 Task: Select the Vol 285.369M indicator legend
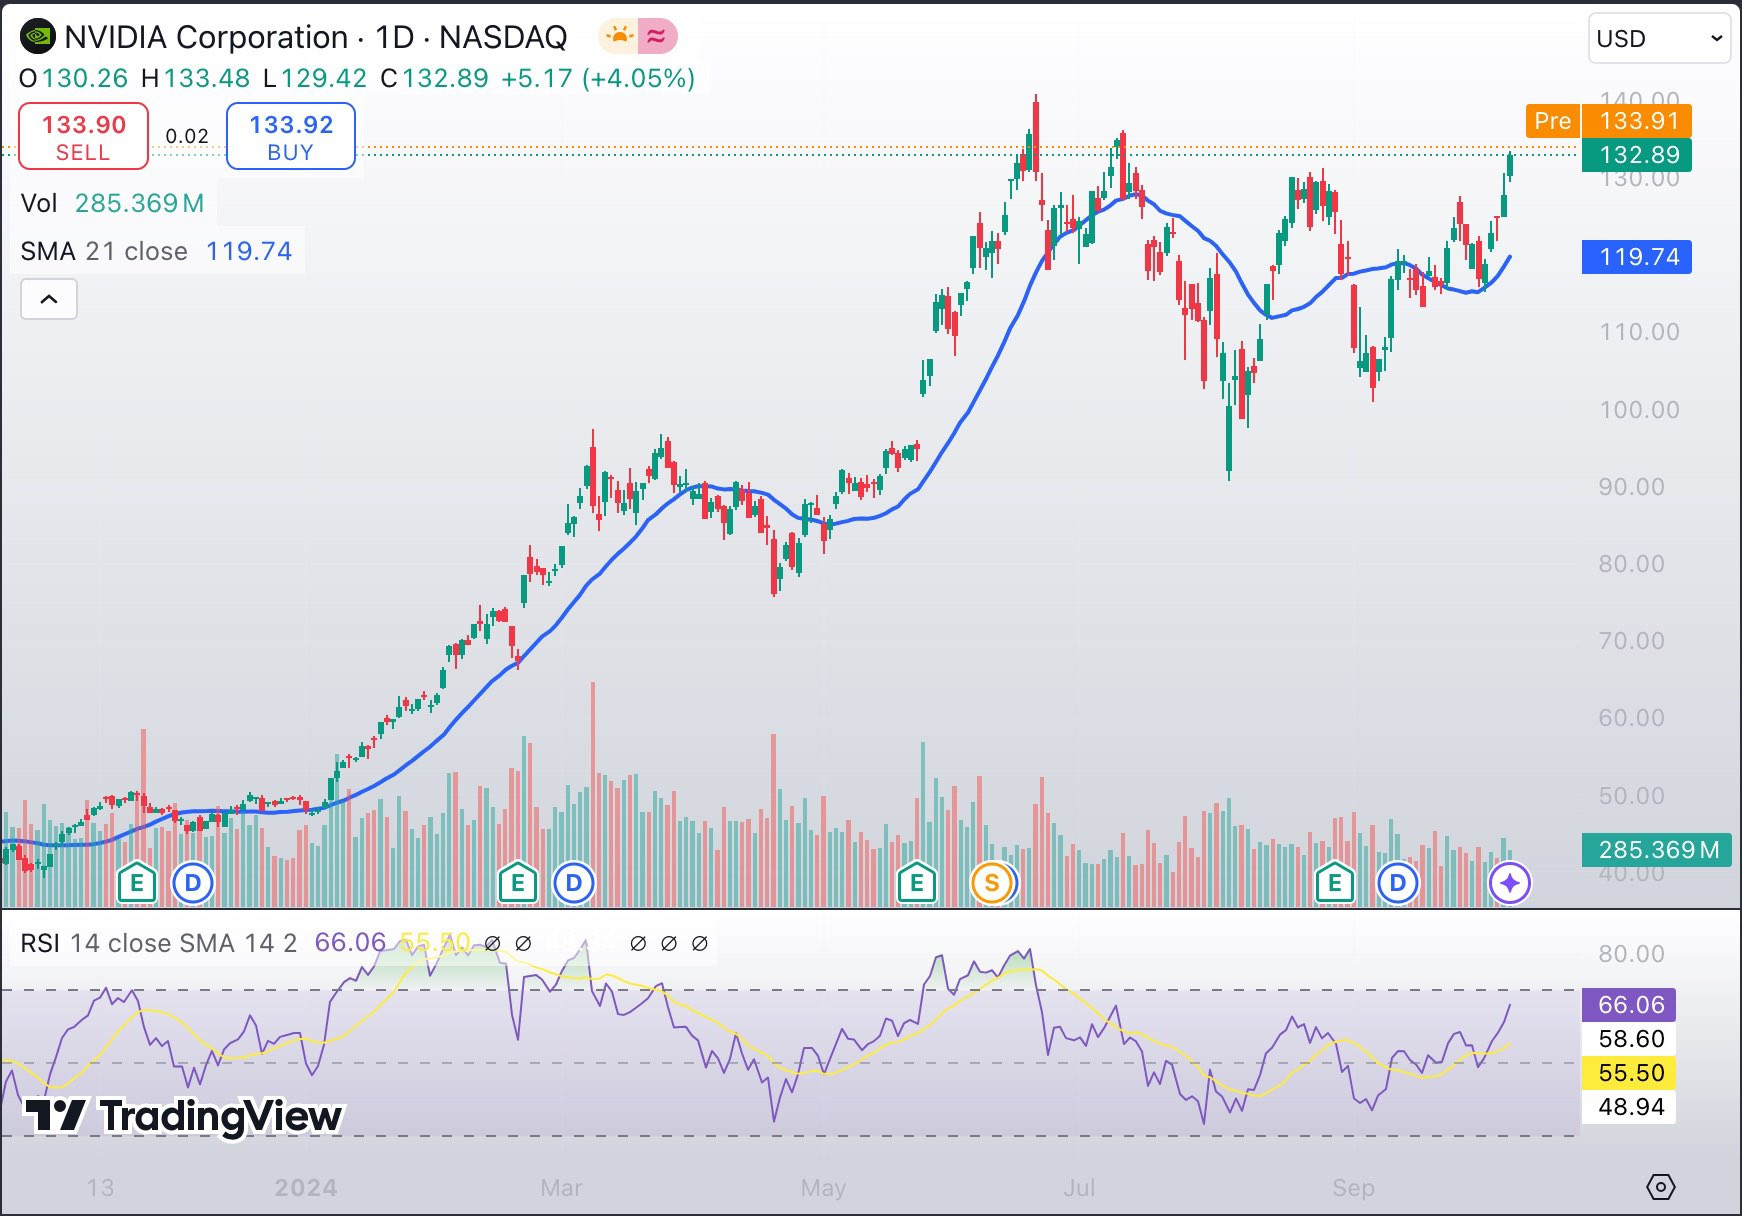pos(112,203)
